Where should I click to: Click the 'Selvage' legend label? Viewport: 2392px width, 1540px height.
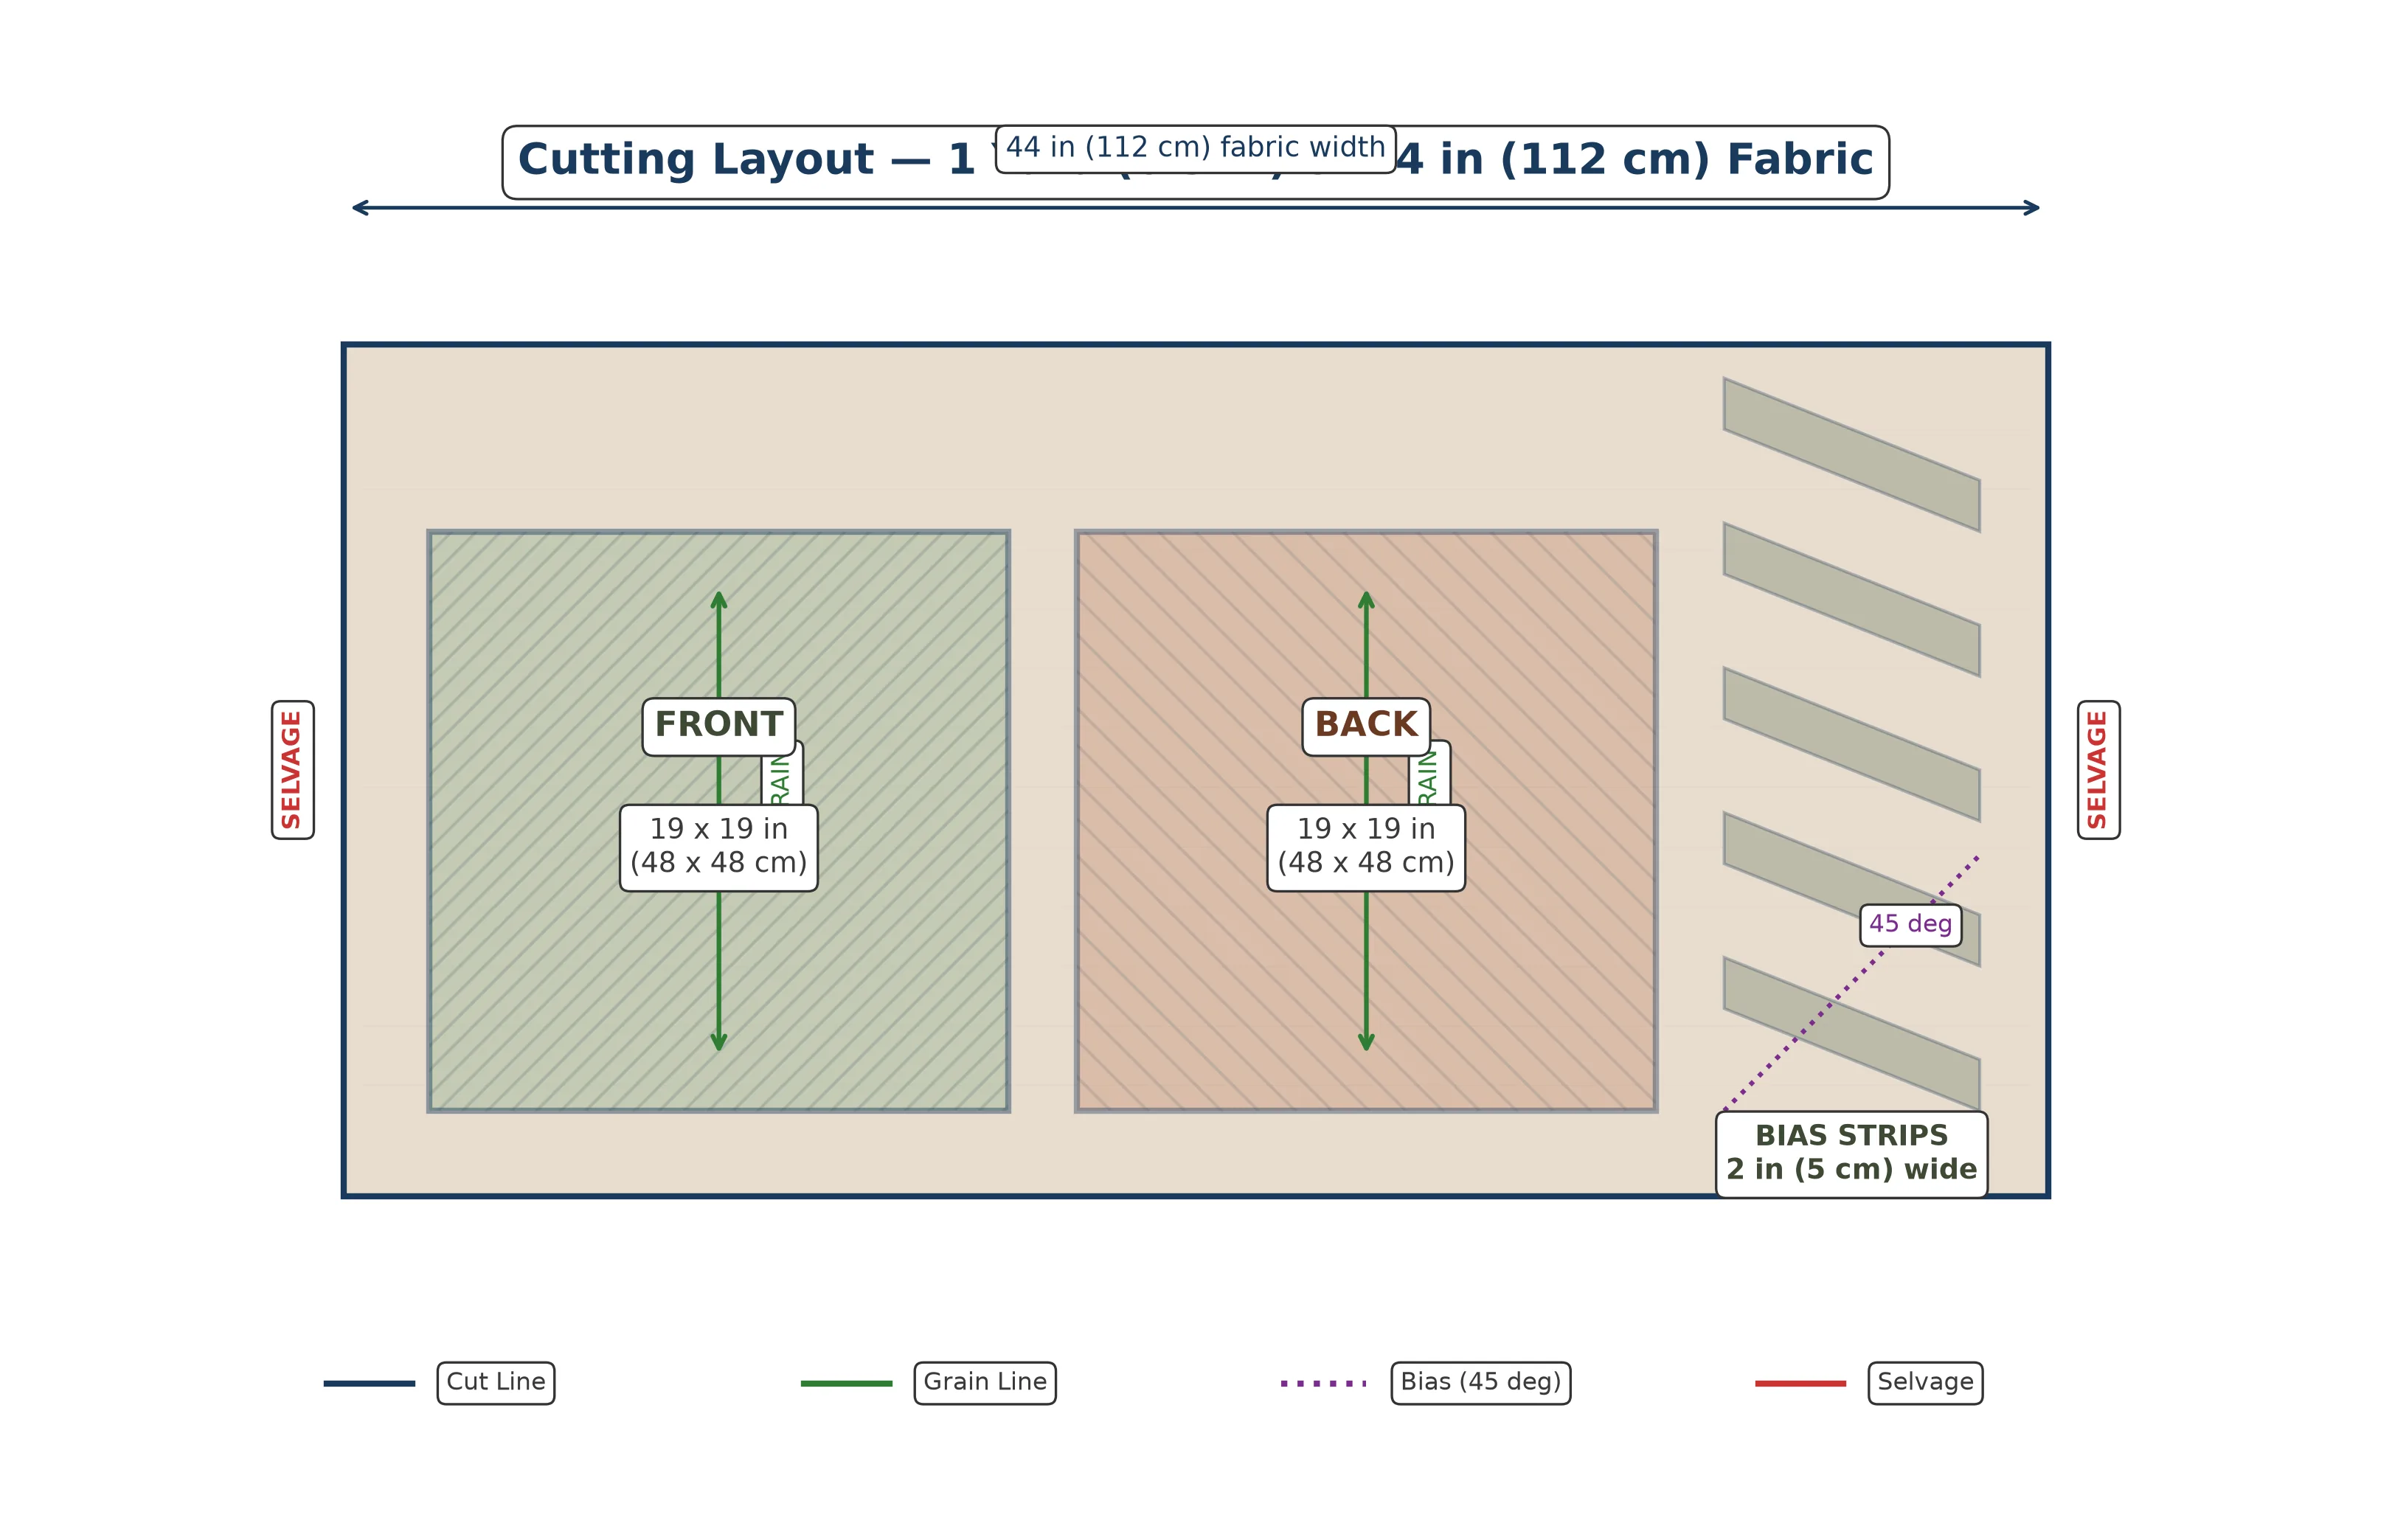pos(1925,1382)
